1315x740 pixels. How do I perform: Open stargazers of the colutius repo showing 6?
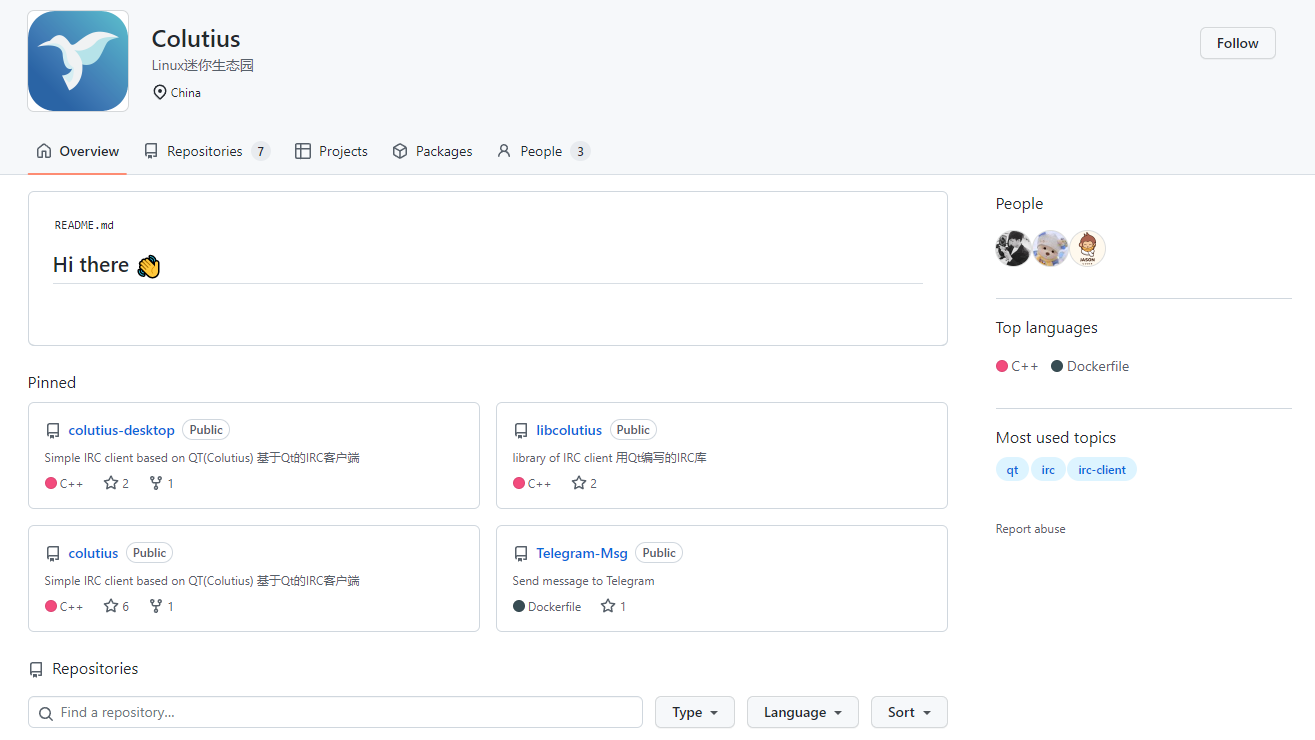point(116,607)
